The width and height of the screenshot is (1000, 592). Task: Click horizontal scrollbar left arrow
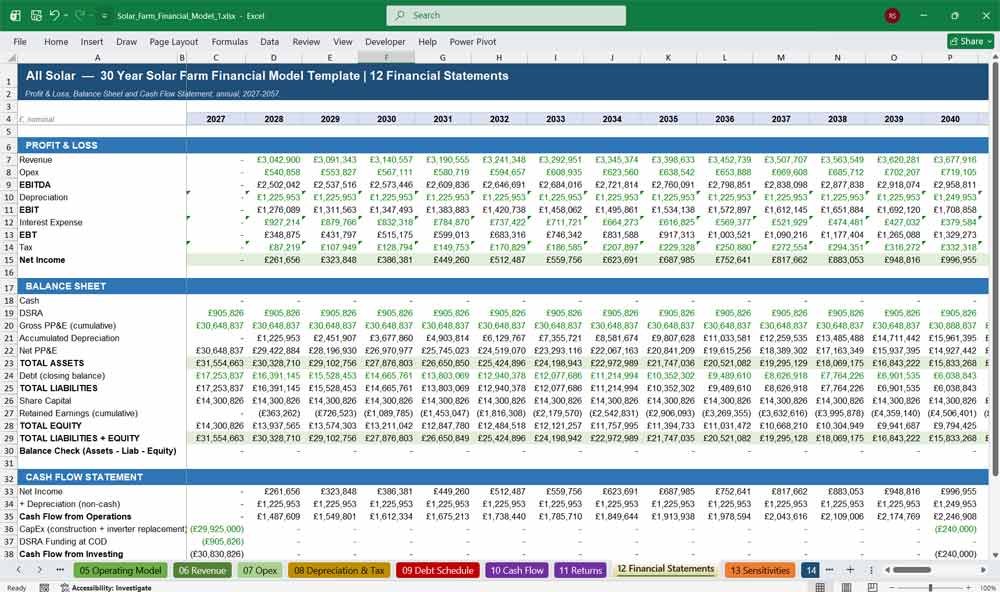[887, 570]
